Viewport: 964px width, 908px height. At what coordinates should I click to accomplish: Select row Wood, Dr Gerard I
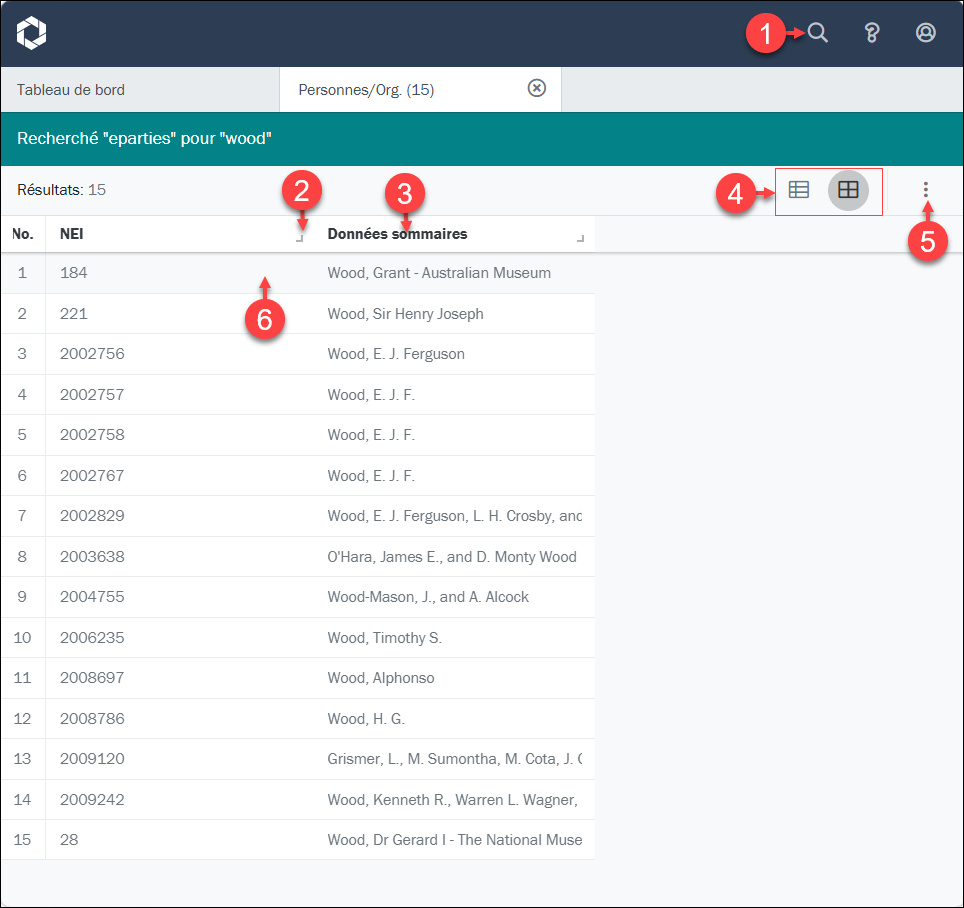pyautogui.click(x=298, y=840)
